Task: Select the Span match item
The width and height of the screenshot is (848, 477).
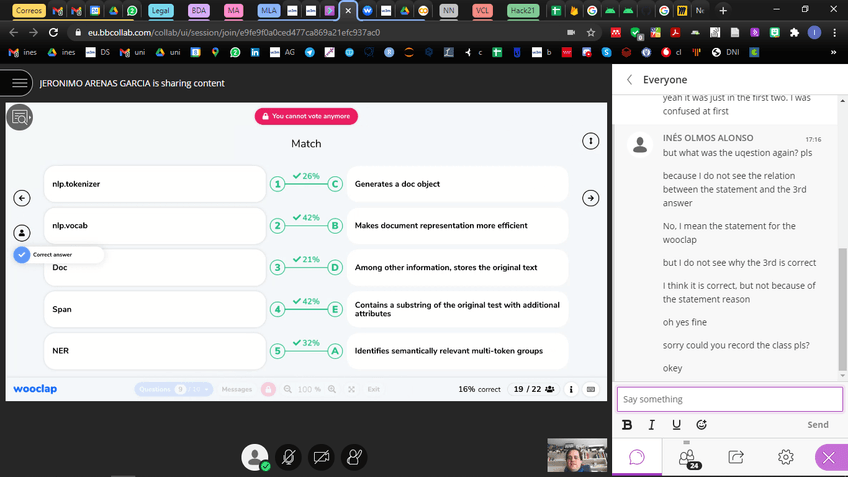Action: click(155, 309)
